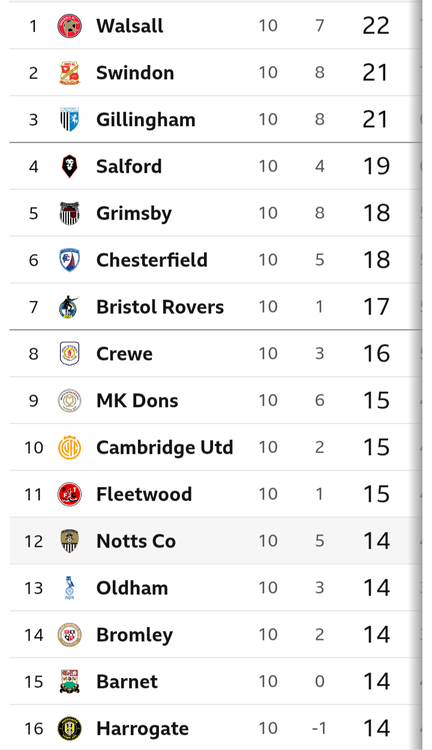Screen dimensions: 432x750
Task: Click the Walsall club crest icon
Action: (x=69, y=26)
